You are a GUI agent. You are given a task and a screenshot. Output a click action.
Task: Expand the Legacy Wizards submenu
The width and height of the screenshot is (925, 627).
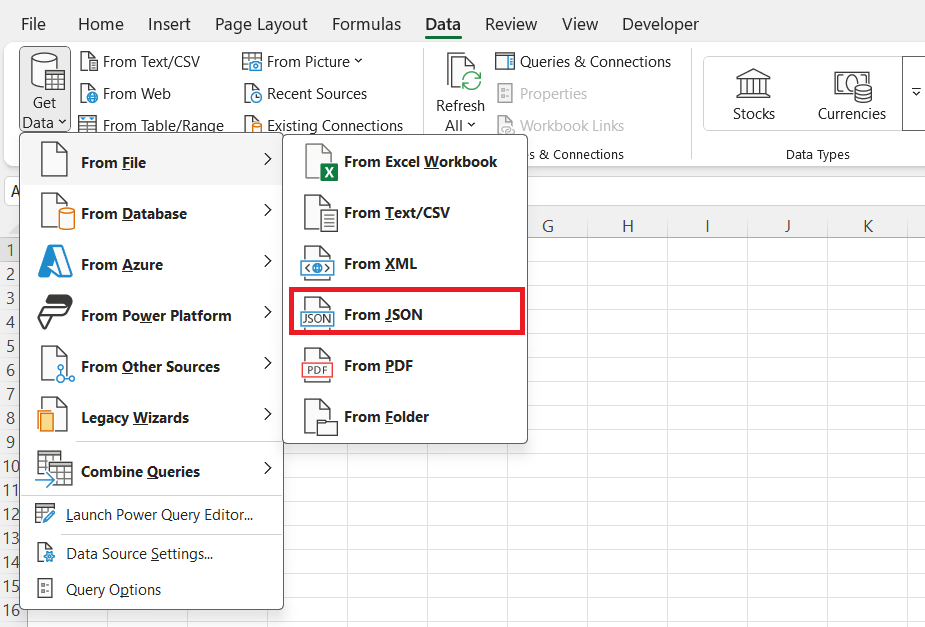coord(152,415)
